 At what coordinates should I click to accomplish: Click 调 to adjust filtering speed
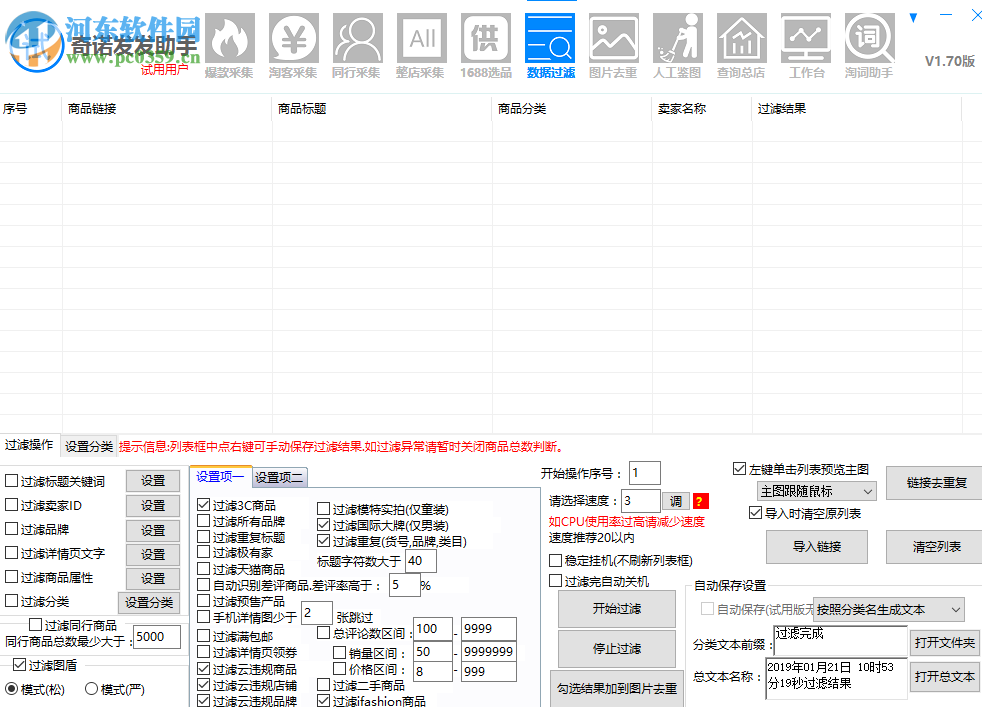tap(676, 501)
